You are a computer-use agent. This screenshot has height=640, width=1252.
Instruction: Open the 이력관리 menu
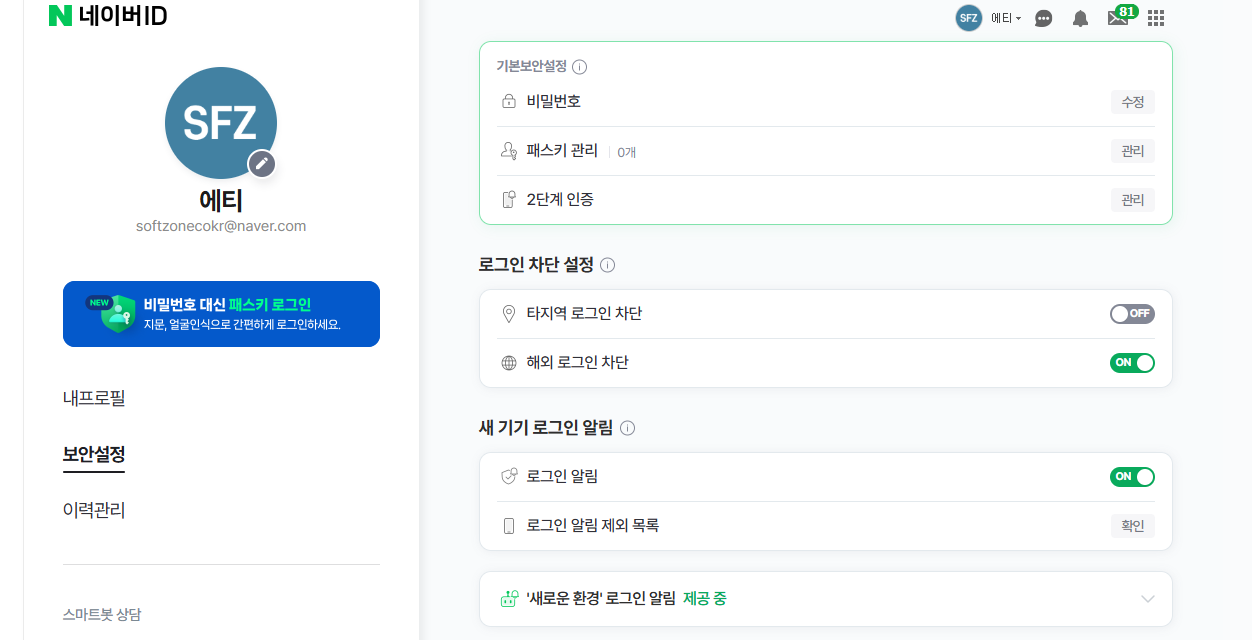pos(94,510)
